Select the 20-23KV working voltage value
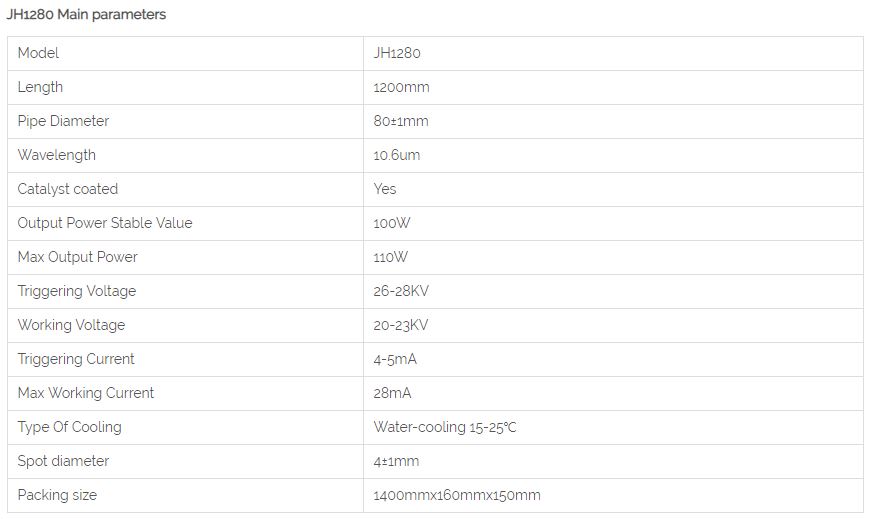The width and height of the screenshot is (870, 519). coord(401,325)
